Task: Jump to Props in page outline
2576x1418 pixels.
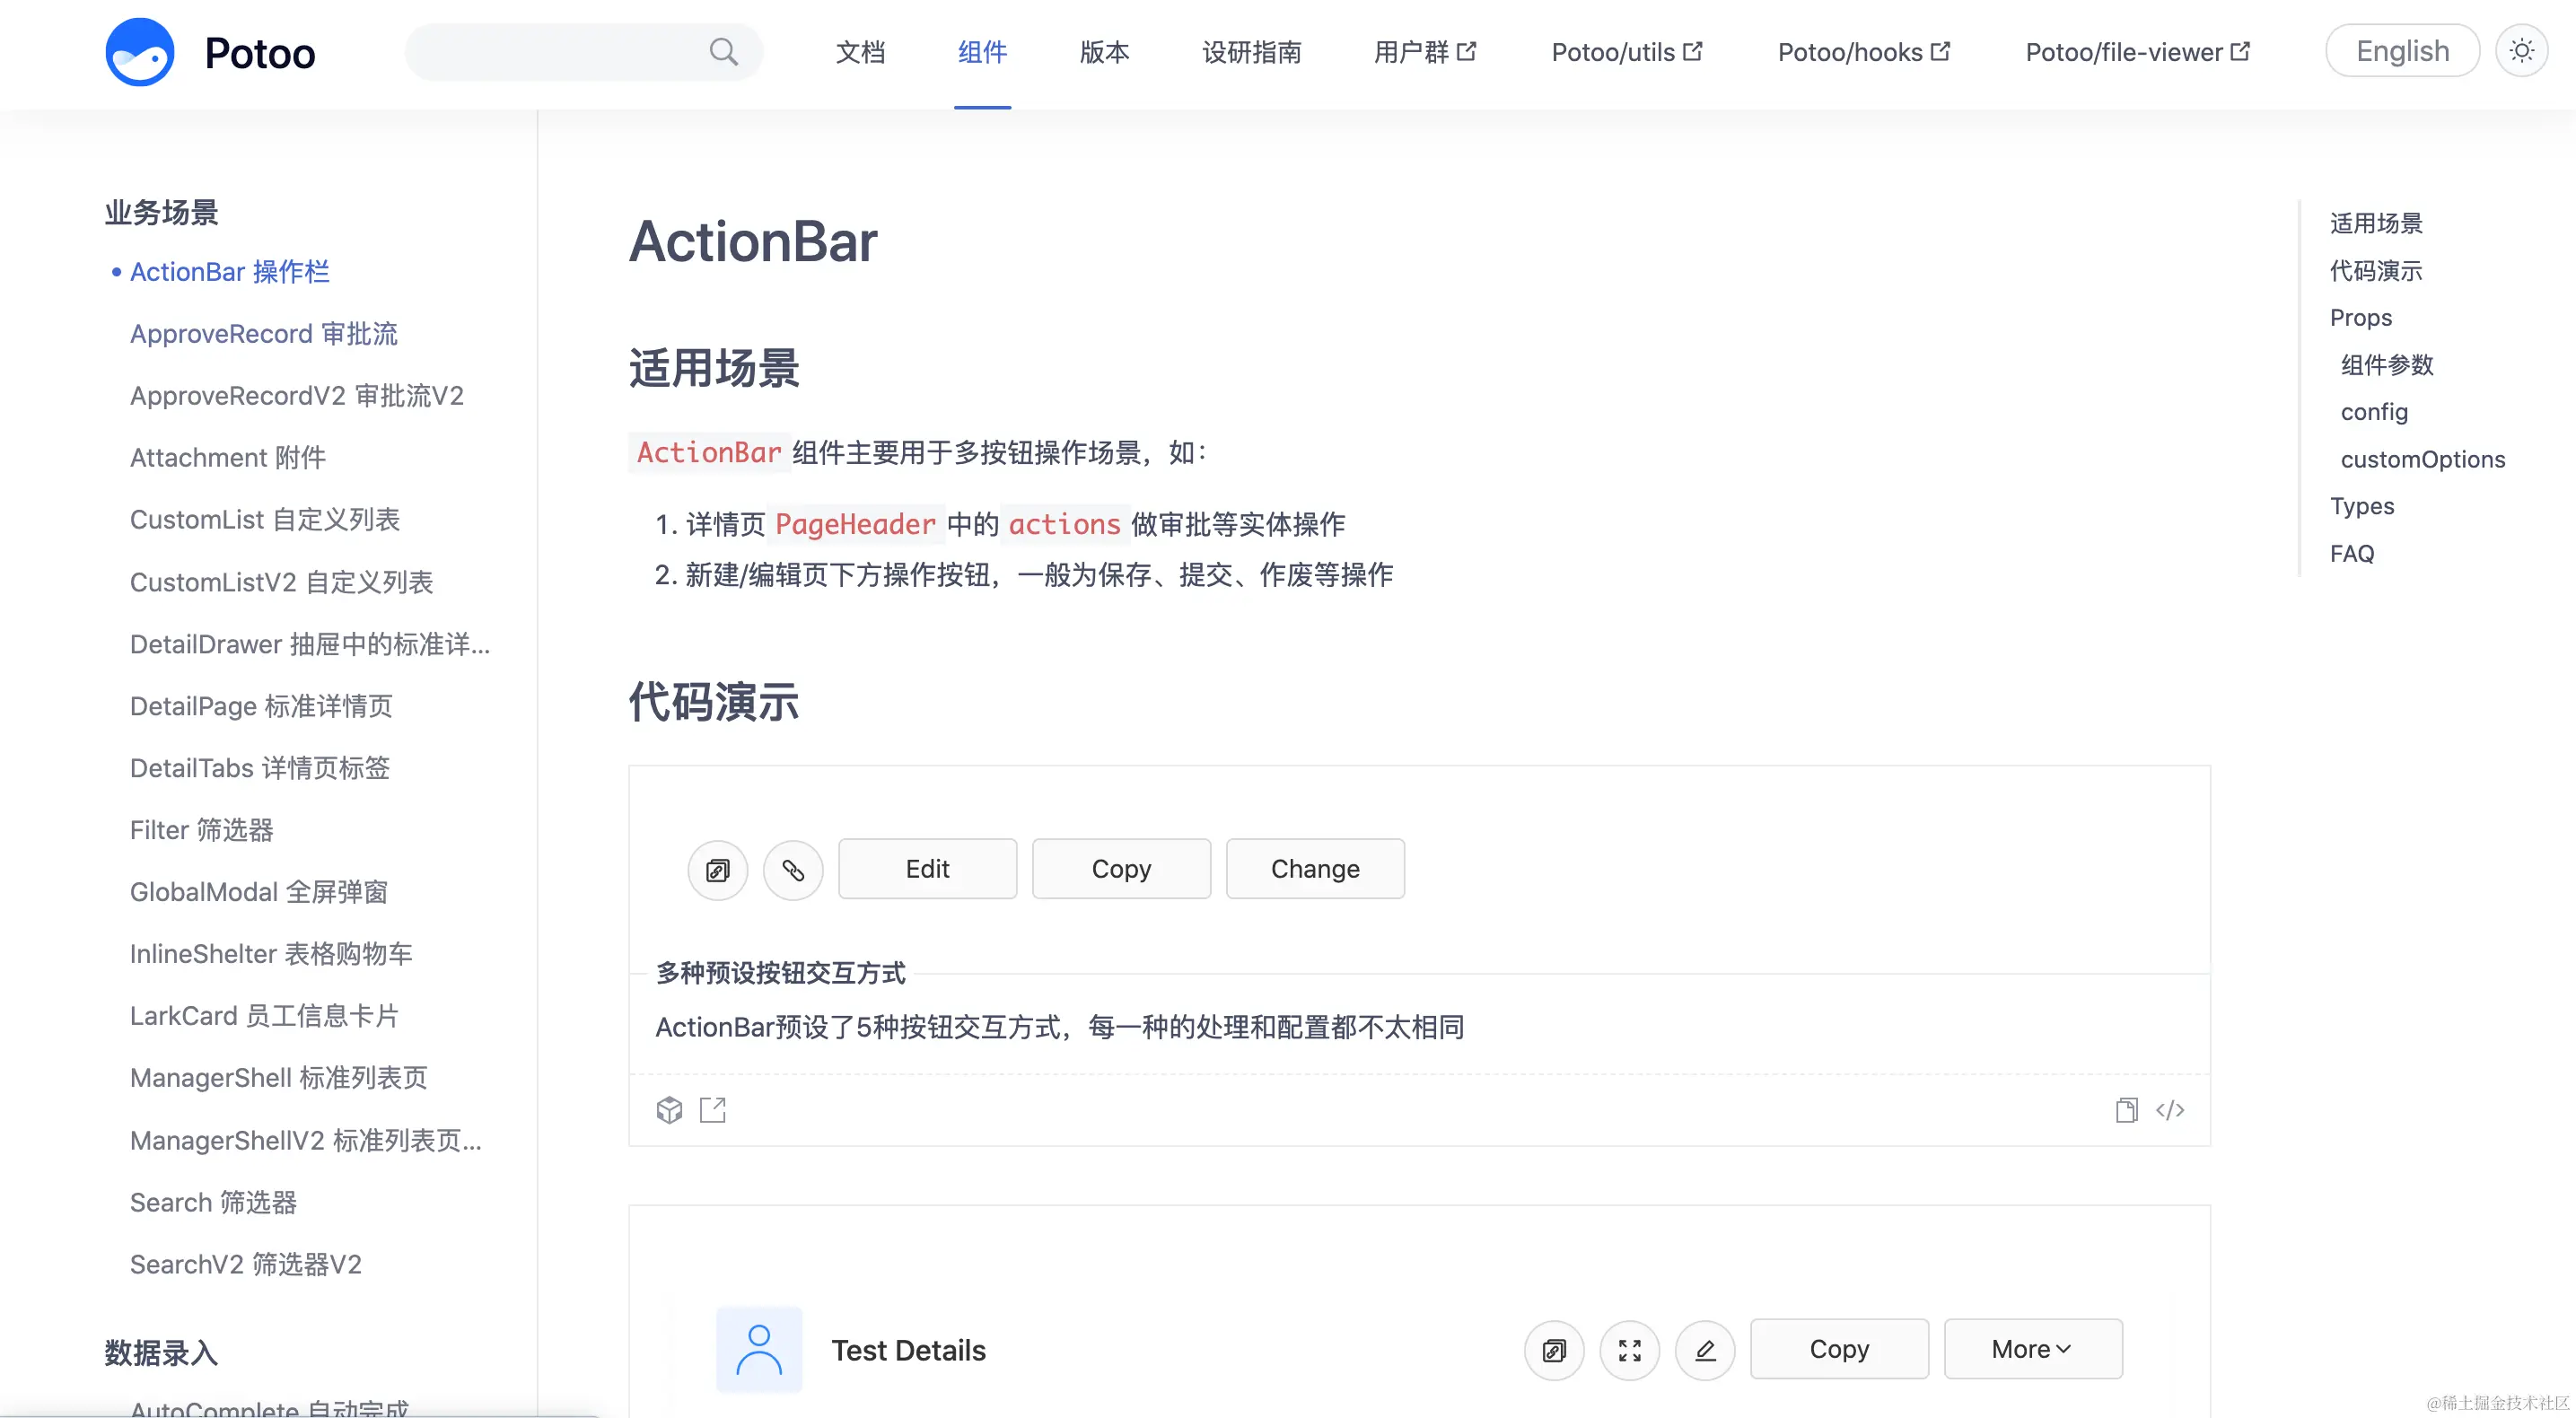Action: tap(2361, 317)
